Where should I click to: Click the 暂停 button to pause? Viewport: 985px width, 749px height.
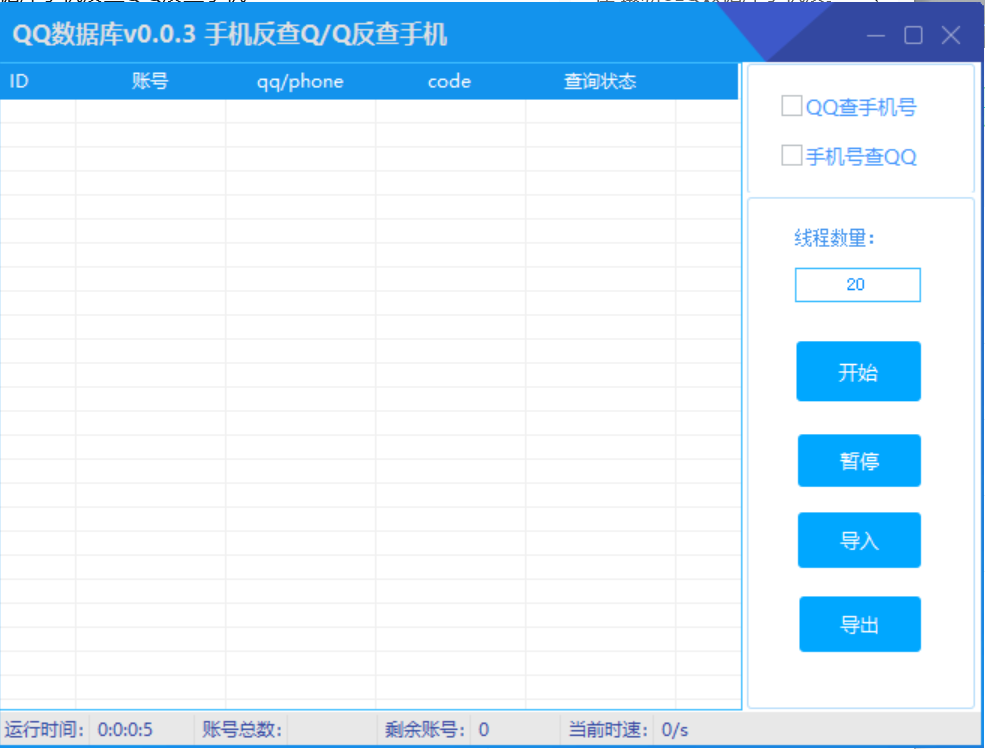pos(858,460)
